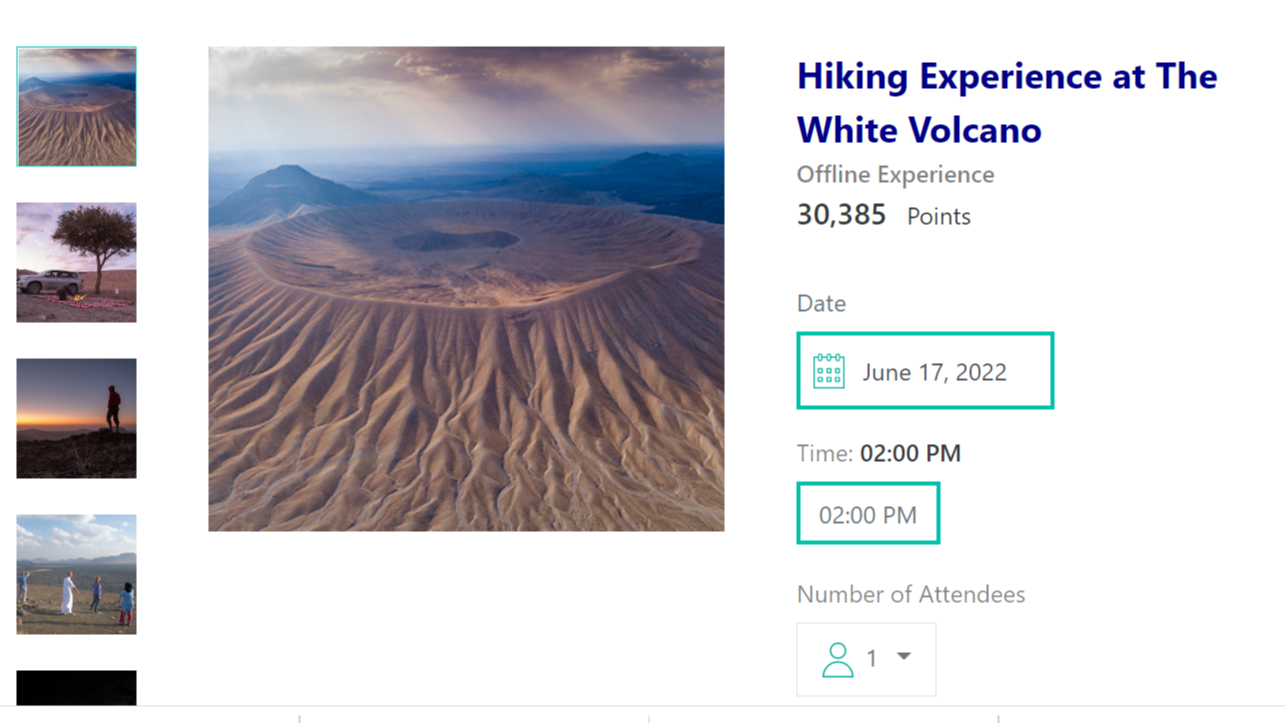Select the dark partially visible bottom thumbnail

(x=76, y=688)
